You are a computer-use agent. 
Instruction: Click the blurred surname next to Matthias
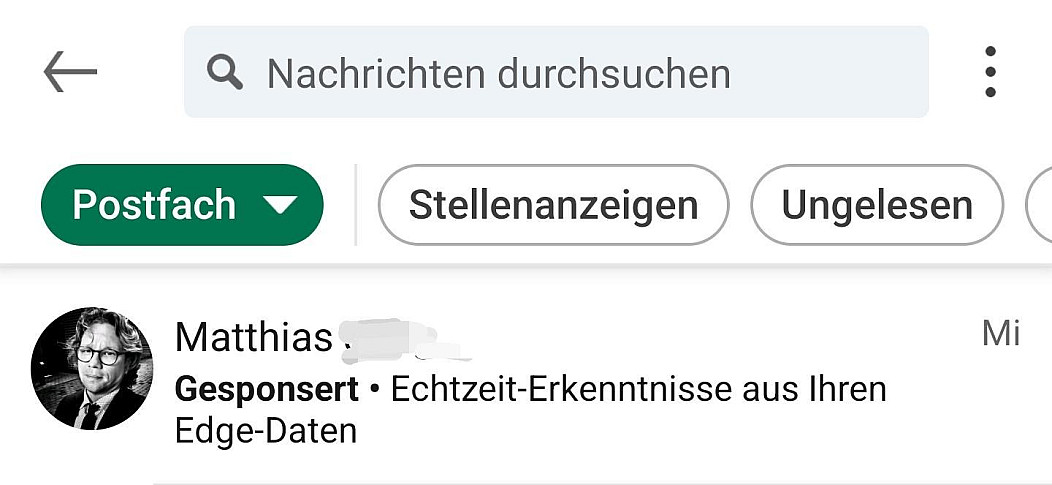(400, 338)
